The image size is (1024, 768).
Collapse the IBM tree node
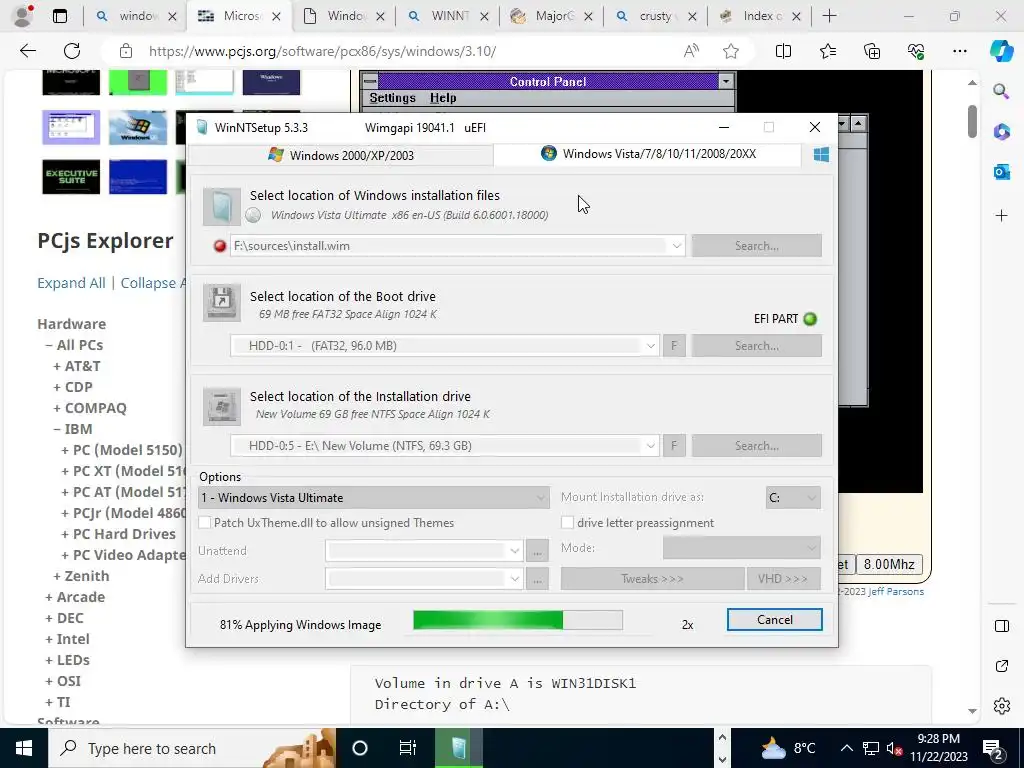pyautogui.click(x=57, y=429)
